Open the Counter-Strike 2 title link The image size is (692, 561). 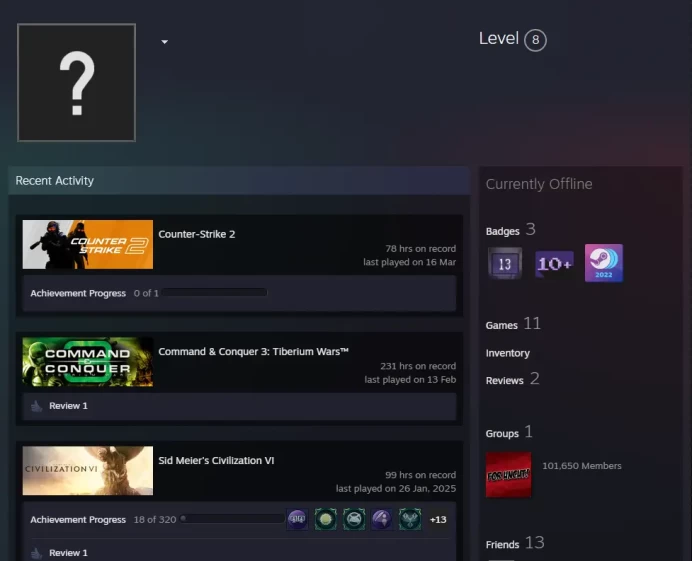tap(197, 234)
